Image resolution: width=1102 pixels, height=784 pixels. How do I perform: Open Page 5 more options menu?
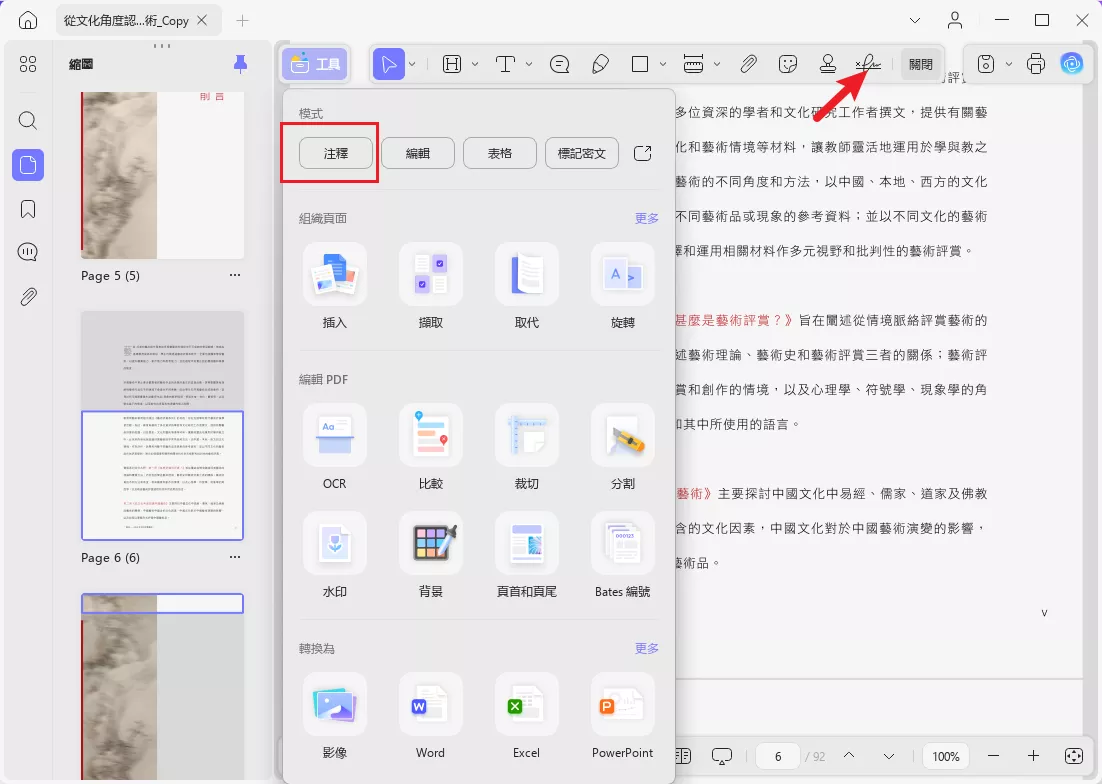[235, 275]
